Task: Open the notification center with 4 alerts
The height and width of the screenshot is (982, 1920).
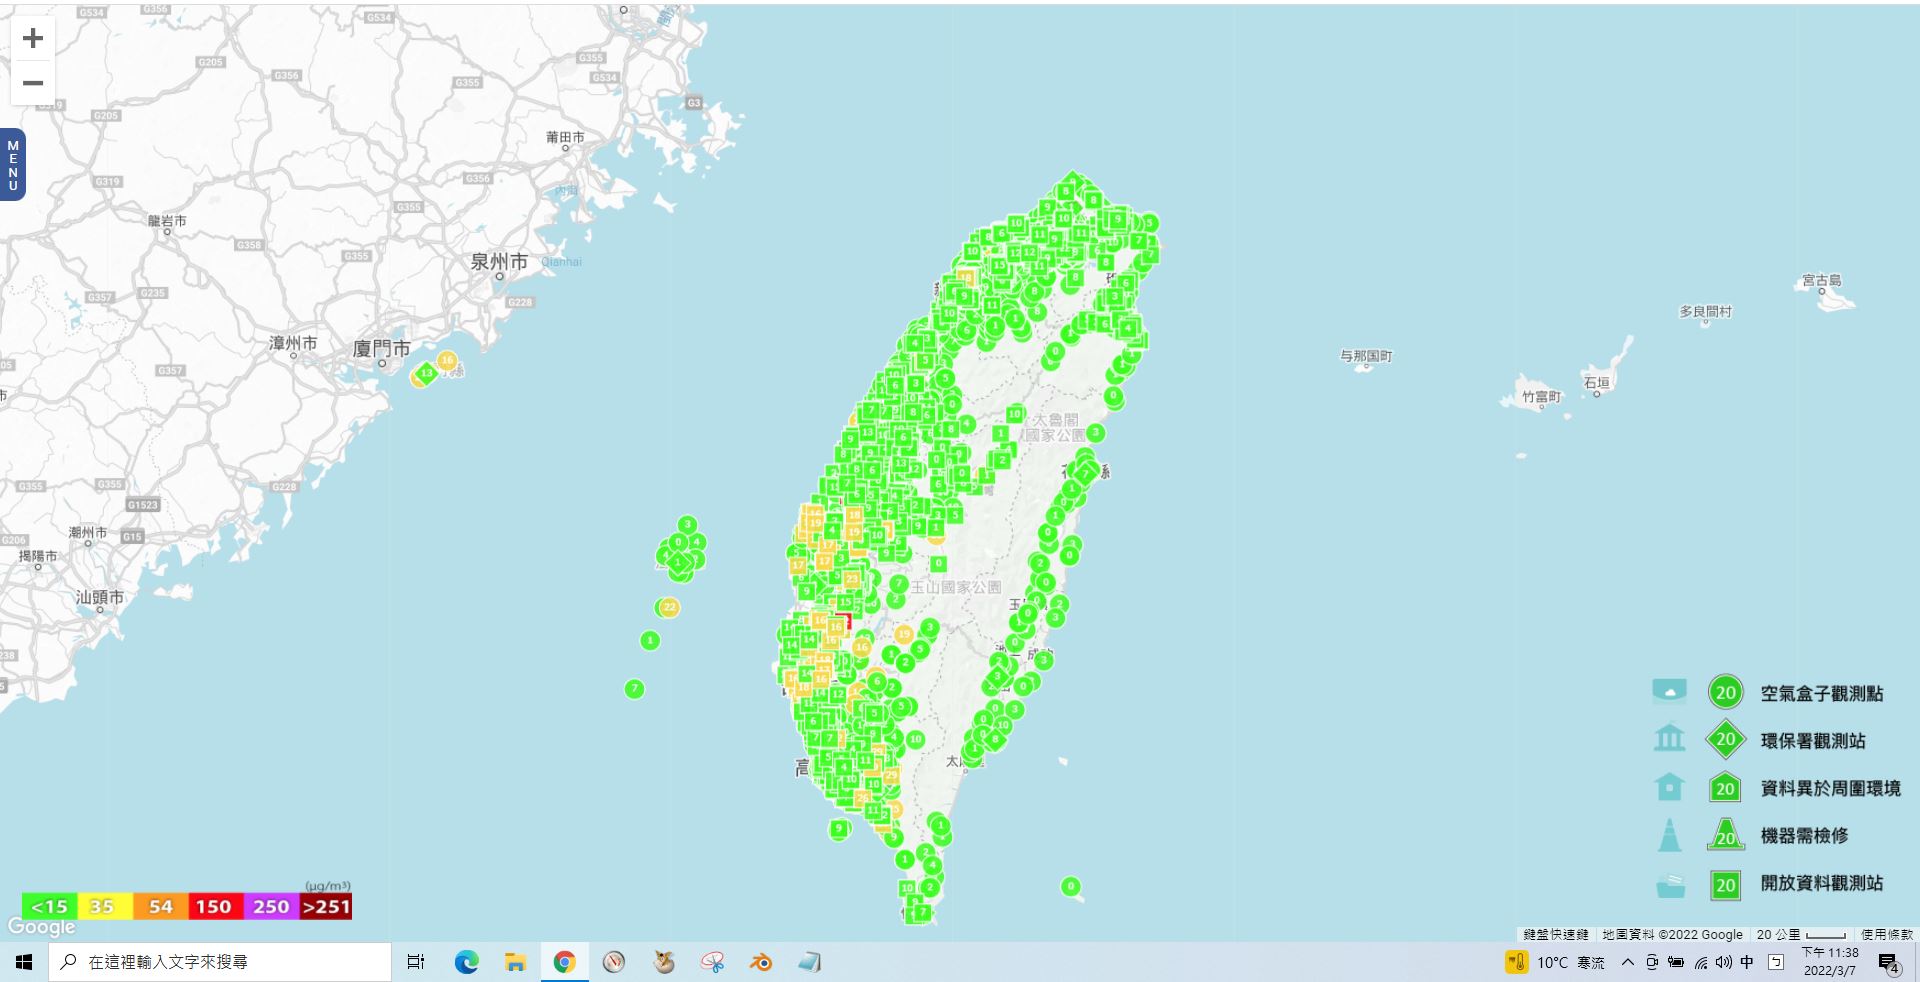Action: [x=1888, y=962]
